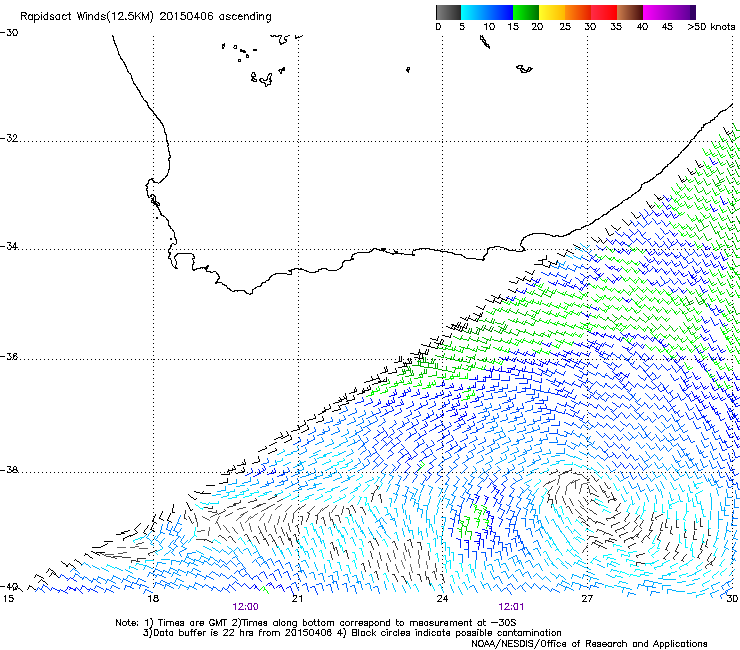Image resolution: width=740 pixels, height=650 pixels.
Task: Select the '-36' latitude axis label
Action: tap(9, 356)
